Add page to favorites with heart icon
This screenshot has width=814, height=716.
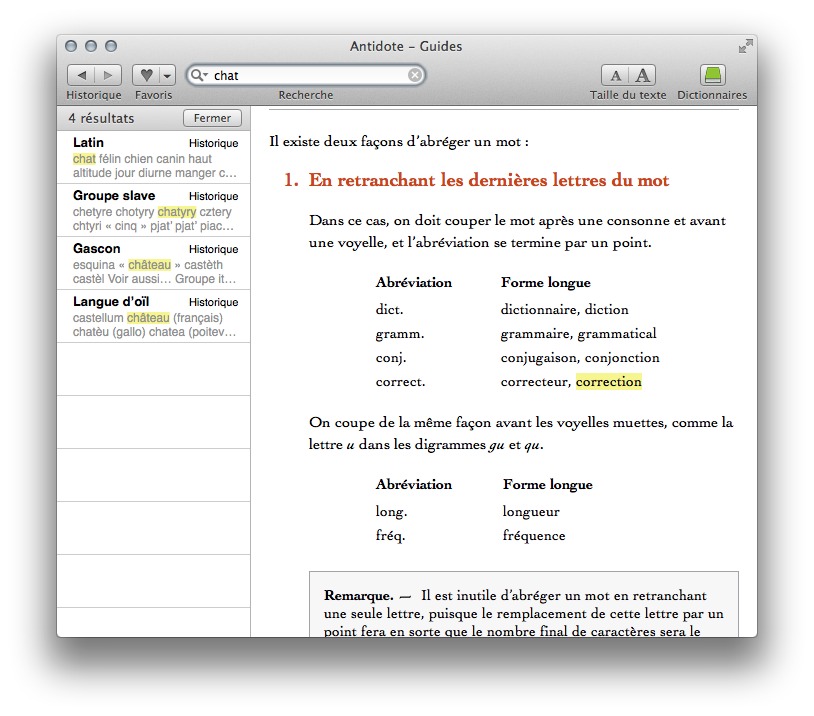[x=146, y=75]
